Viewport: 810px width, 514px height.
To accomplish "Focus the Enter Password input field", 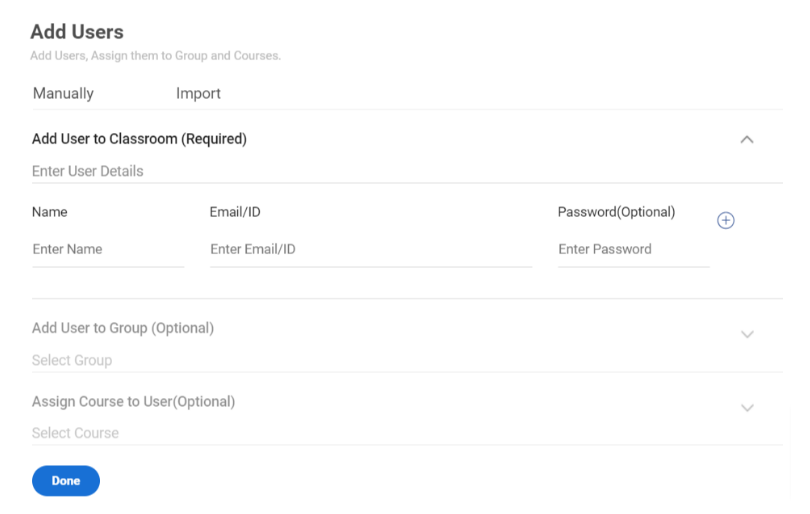I will (x=634, y=251).
